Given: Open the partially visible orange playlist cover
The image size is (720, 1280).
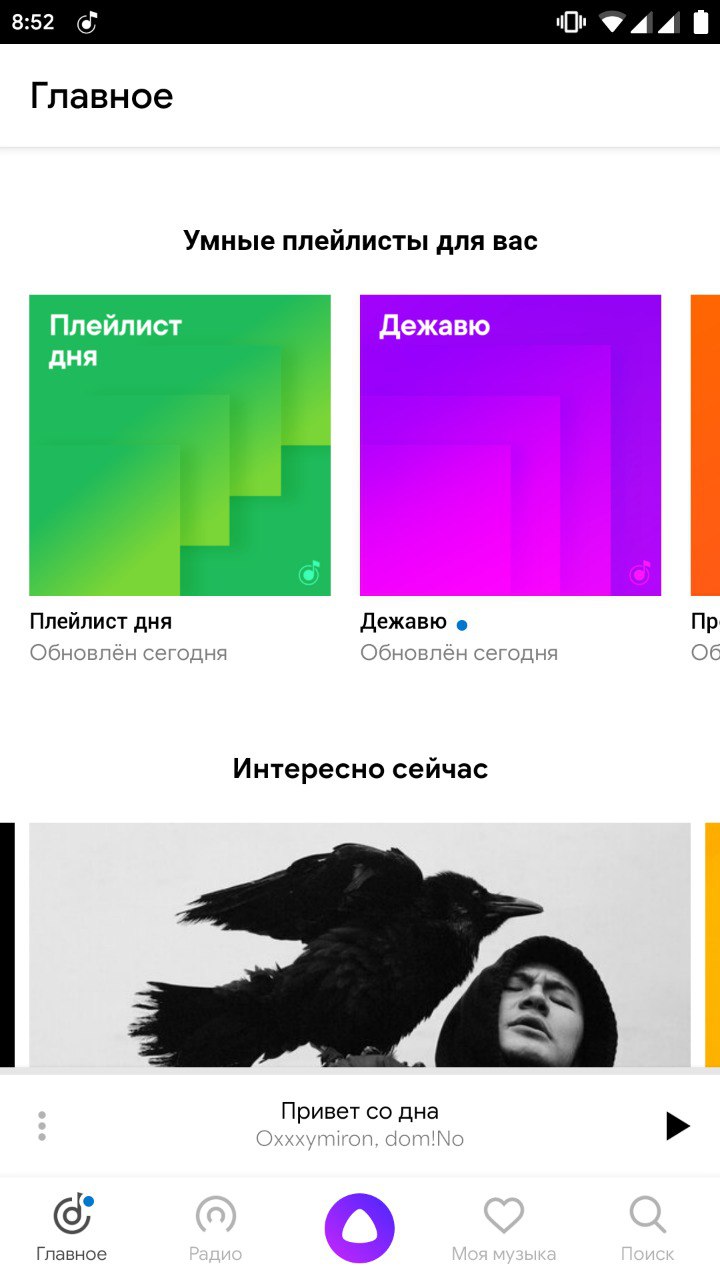Looking at the screenshot, I should [x=705, y=445].
